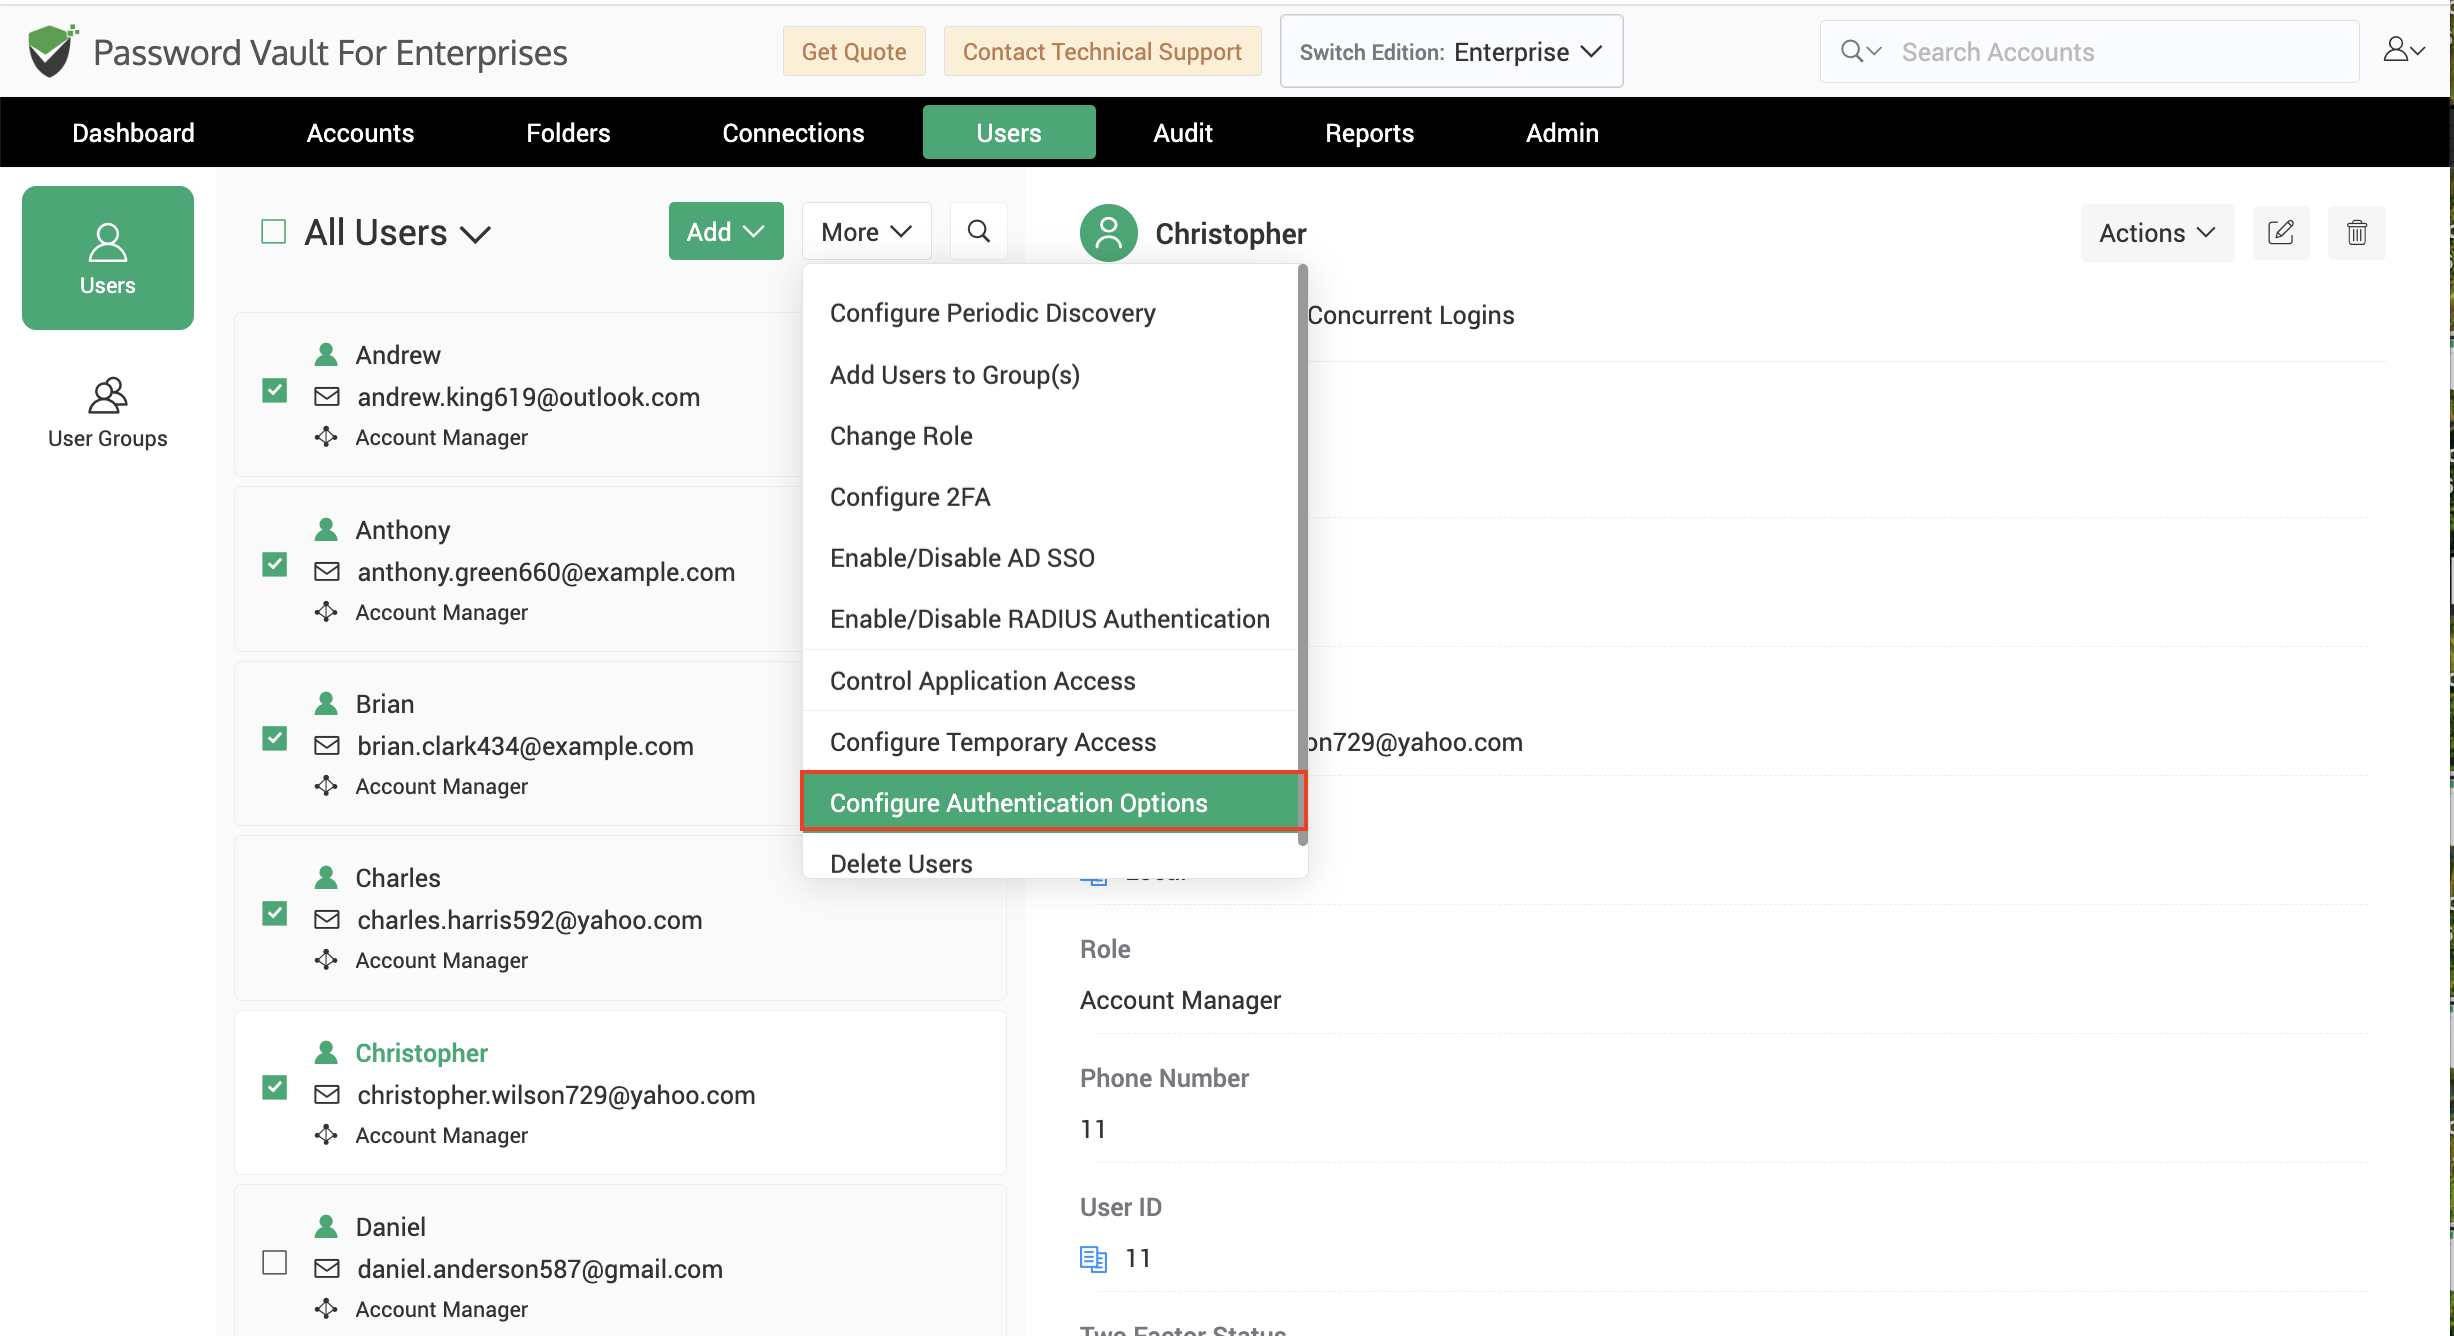Click Christopher's green avatar icon in details header
This screenshot has height=1336, width=2454.
pyautogui.click(x=1108, y=233)
